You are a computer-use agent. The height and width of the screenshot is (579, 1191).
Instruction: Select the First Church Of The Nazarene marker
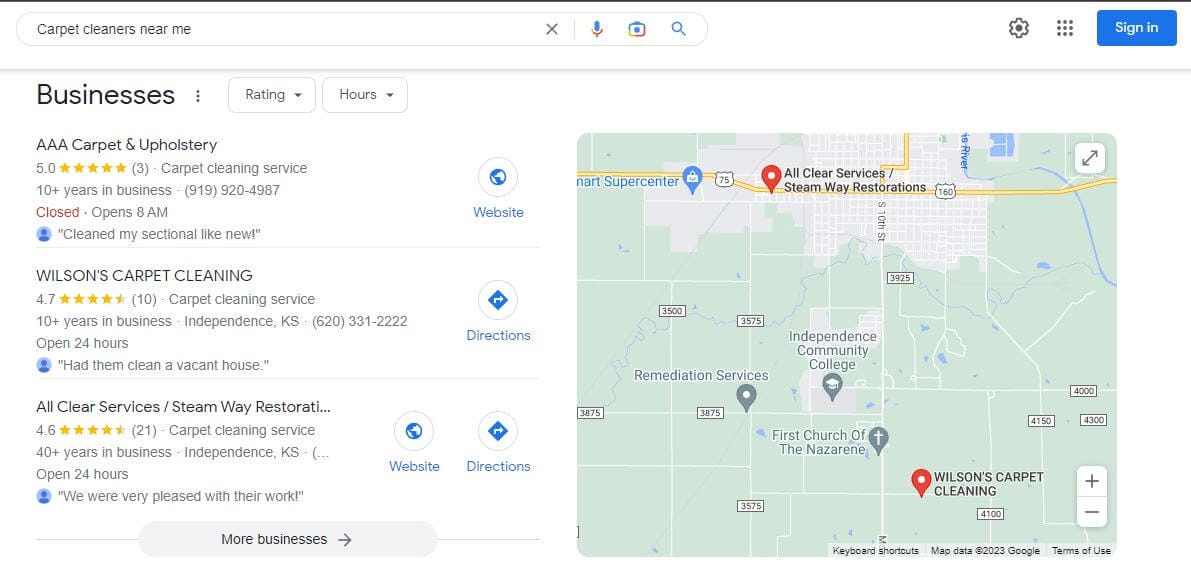pyautogui.click(x=878, y=441)
